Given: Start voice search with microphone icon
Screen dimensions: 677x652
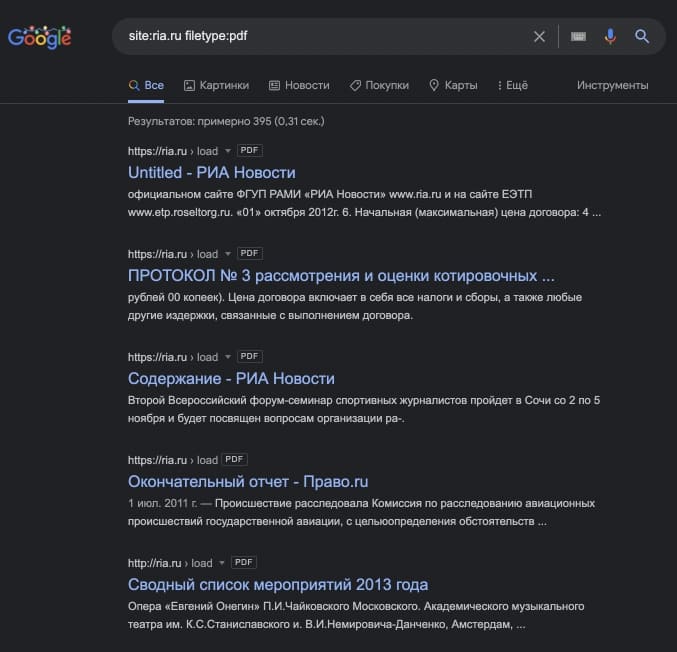Looking at the screenshot, I should click(610, 37).
